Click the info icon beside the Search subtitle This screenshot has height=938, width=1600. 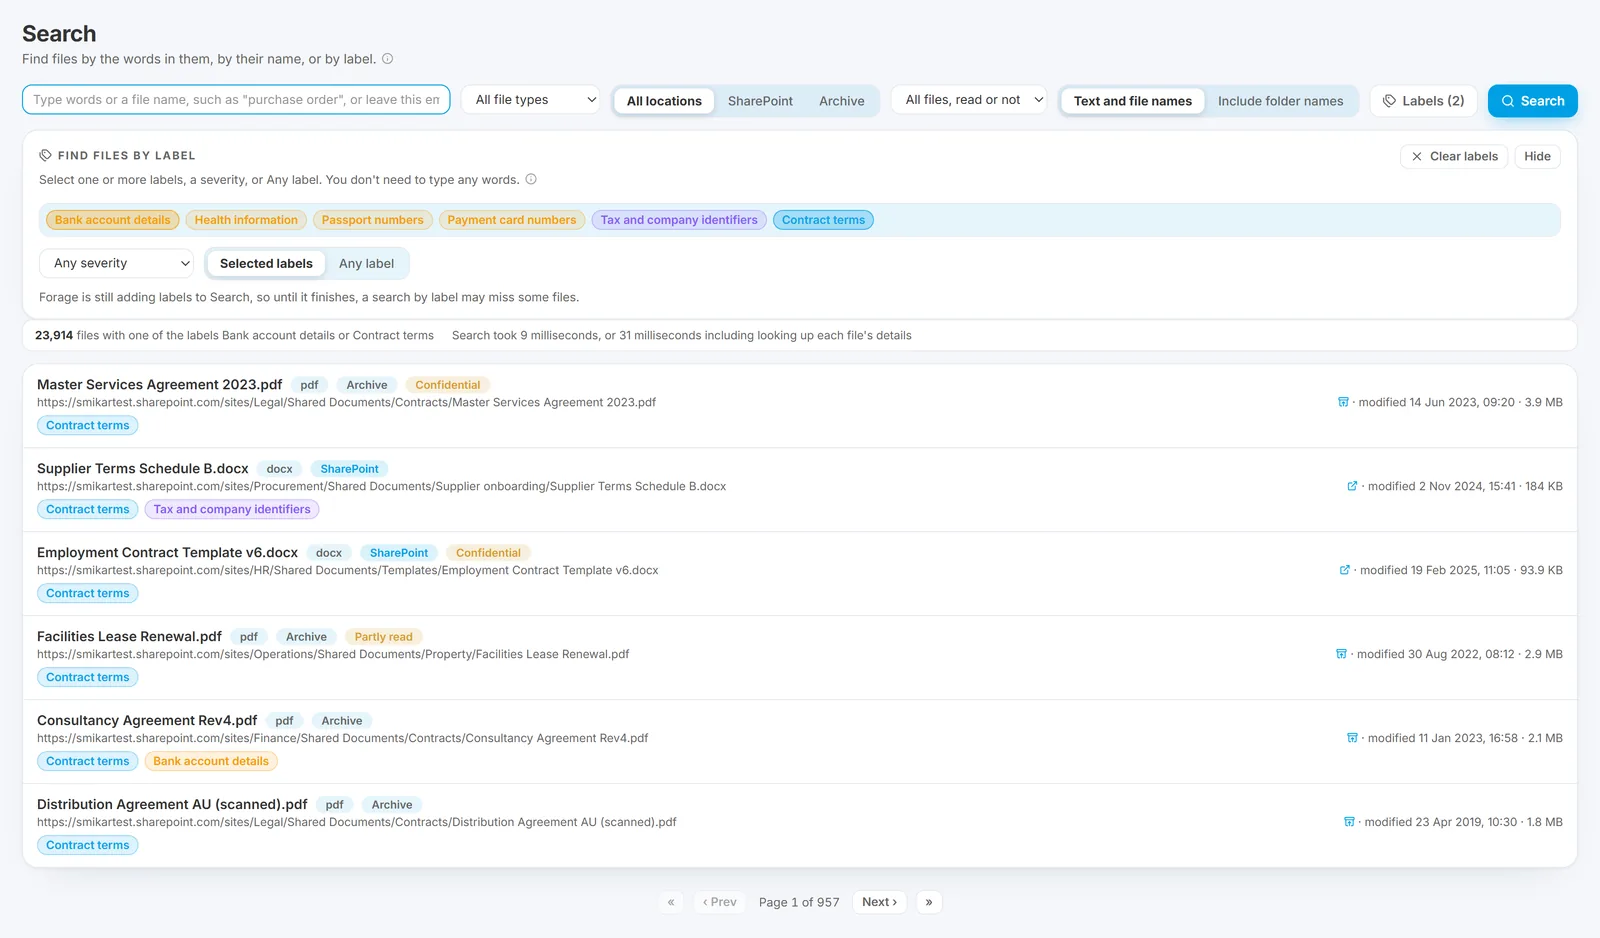pyautogui.click(x=388, y=59)
